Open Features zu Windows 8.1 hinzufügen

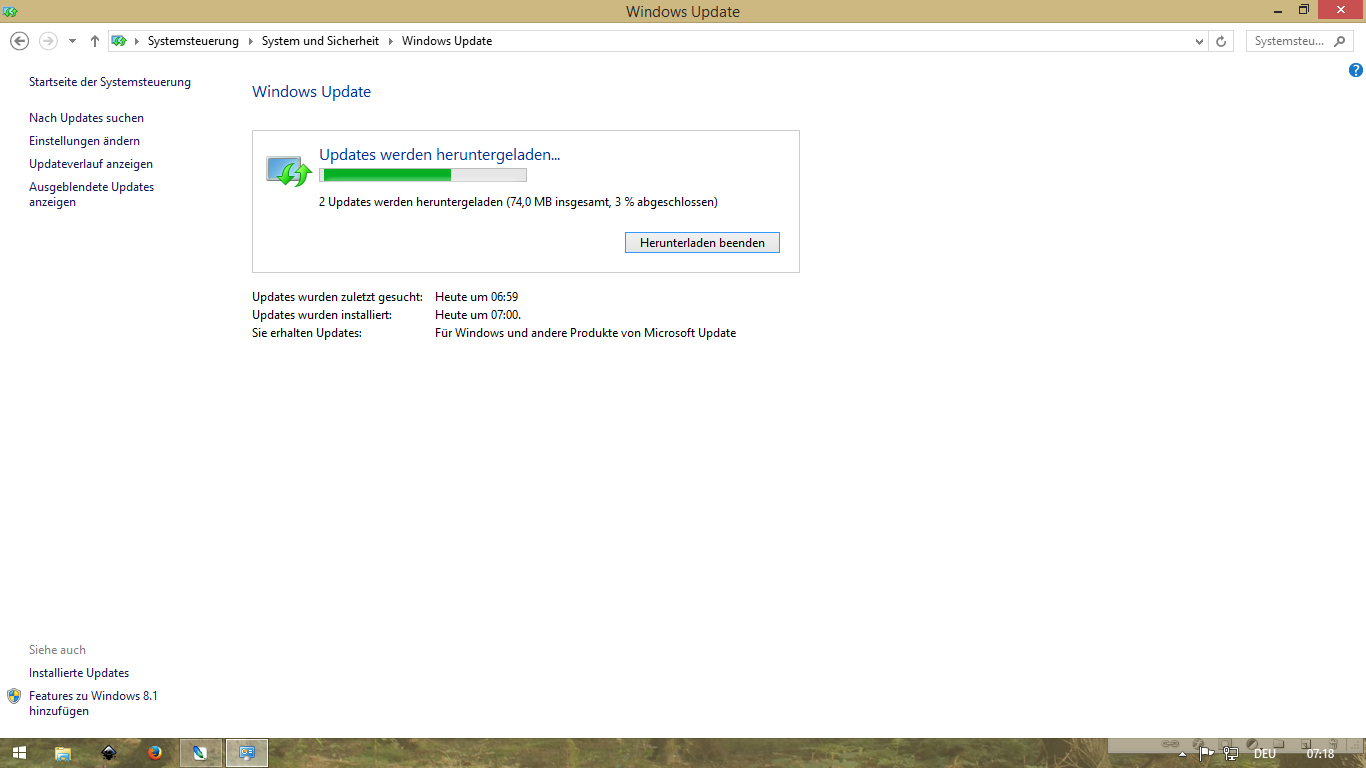93,703
